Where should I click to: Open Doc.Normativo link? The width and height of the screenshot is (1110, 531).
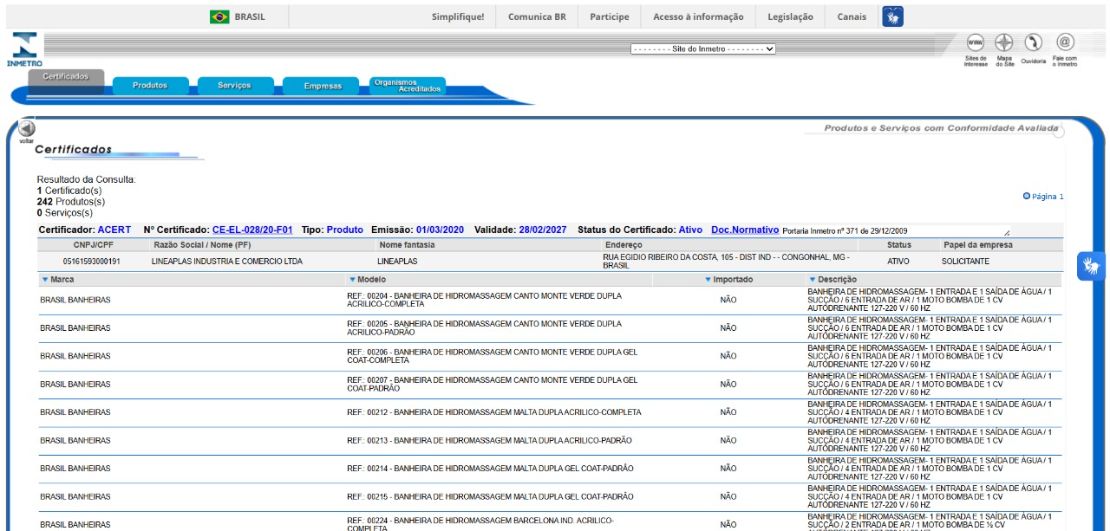(745, 230)
